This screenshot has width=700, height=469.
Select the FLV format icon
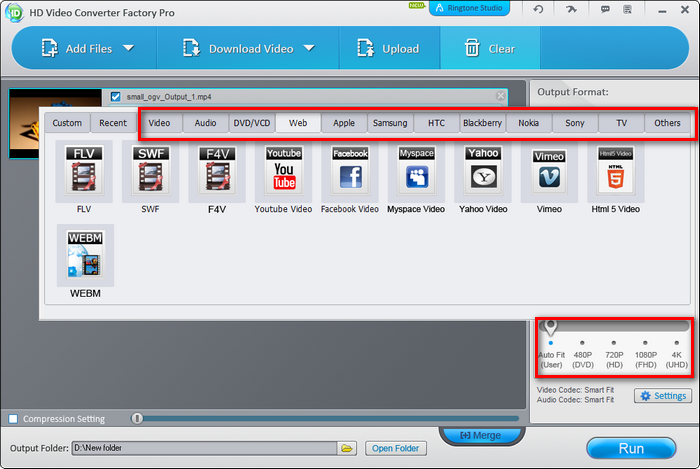[x=84, y=172]
